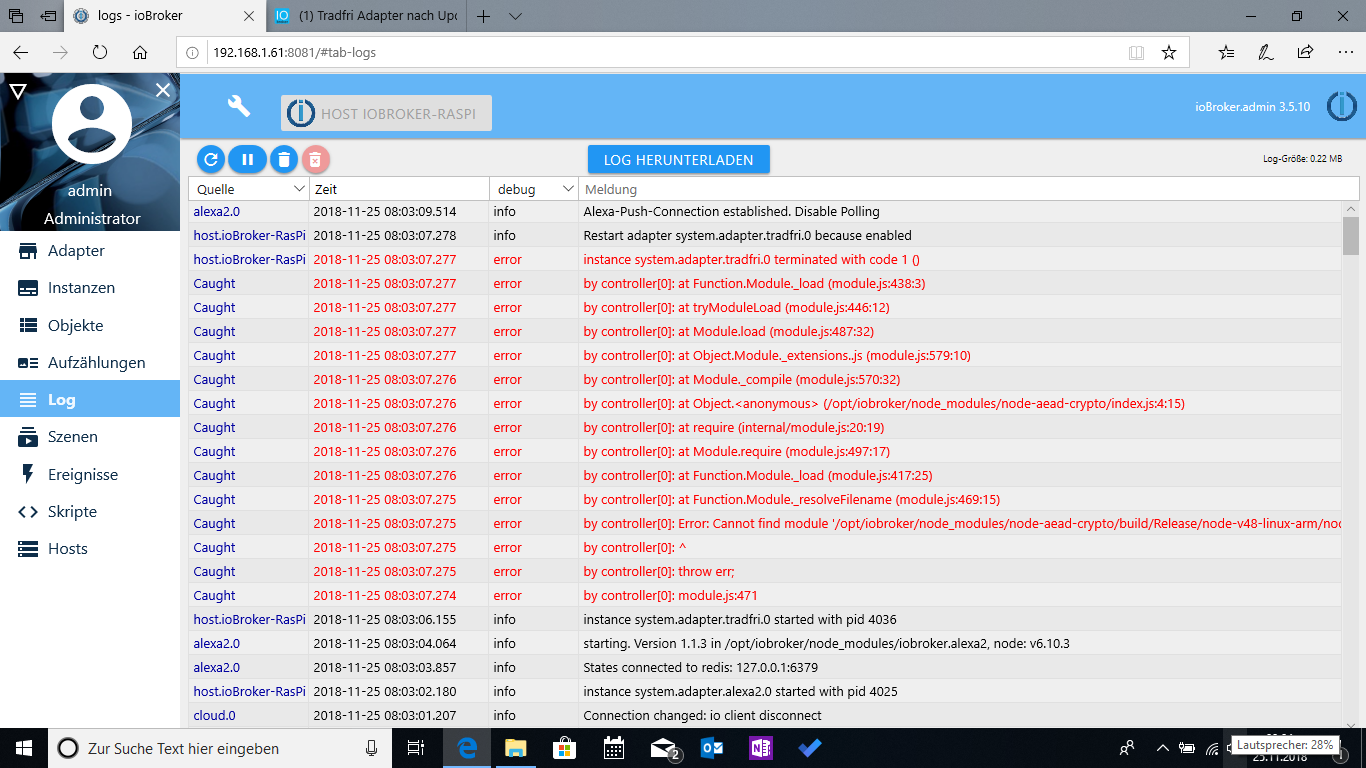Viewport: 1366px width, 768px height.
Task: Click the Meldung filter input field
Action: click(x=969, y=189)
